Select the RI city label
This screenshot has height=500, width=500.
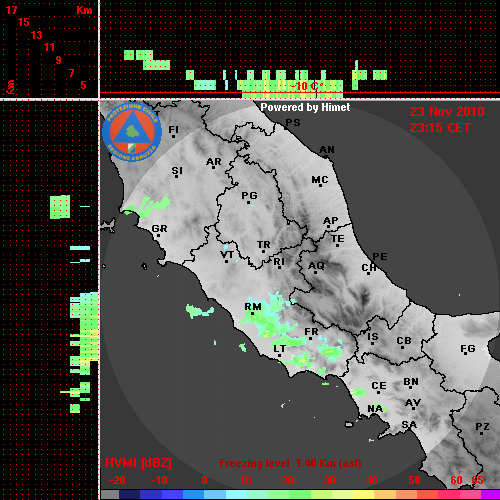pyautogui.click(x=279, y=262)
